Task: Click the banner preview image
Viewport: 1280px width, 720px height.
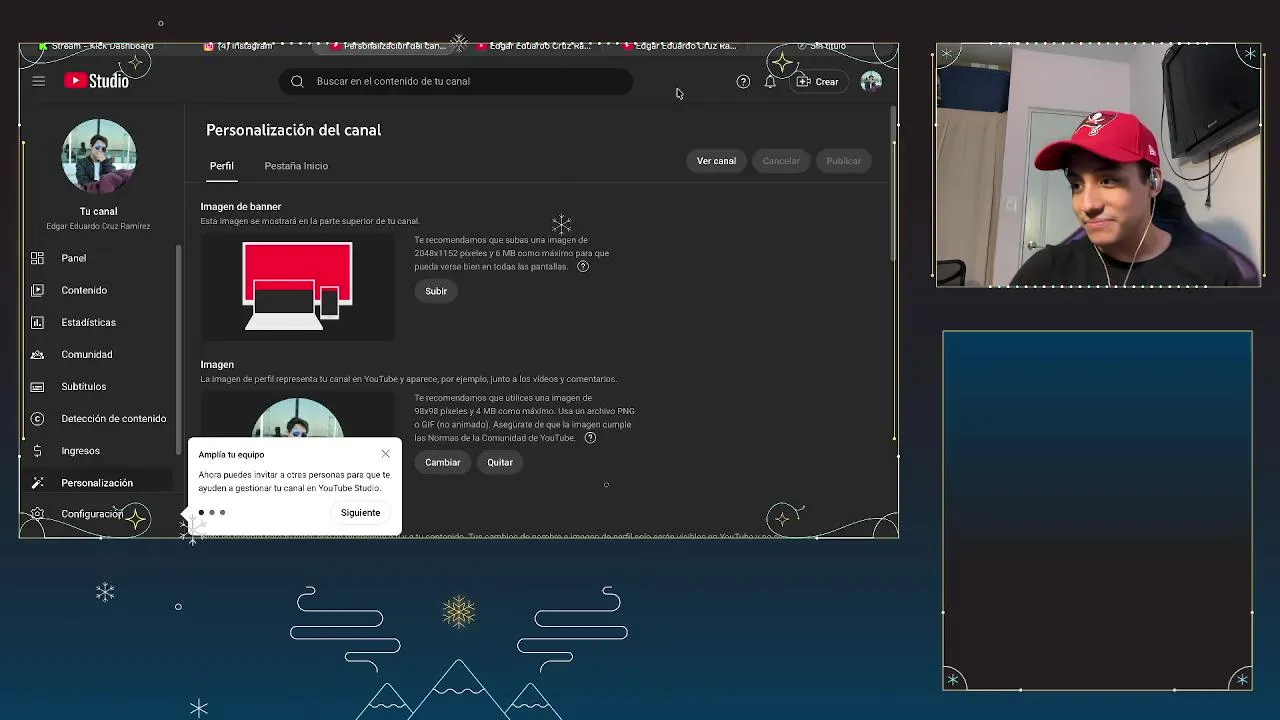Action: pyautogui.click(x=297, y=286)
